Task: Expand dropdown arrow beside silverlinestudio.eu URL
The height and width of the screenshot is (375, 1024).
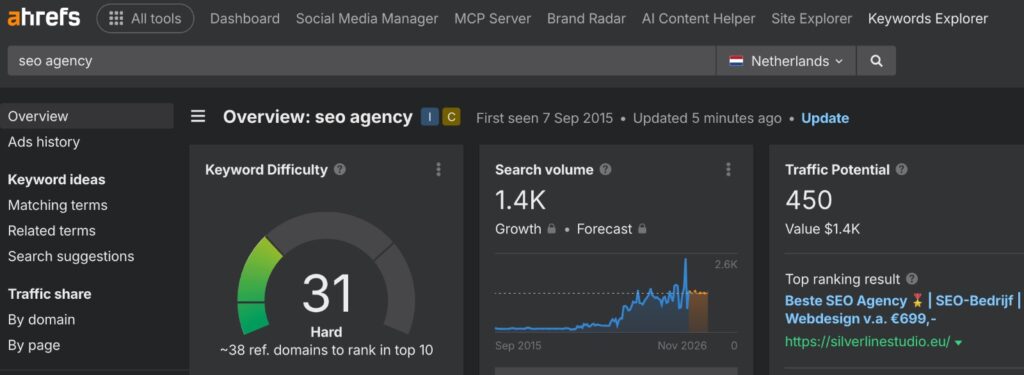Action: coord(958,342)
